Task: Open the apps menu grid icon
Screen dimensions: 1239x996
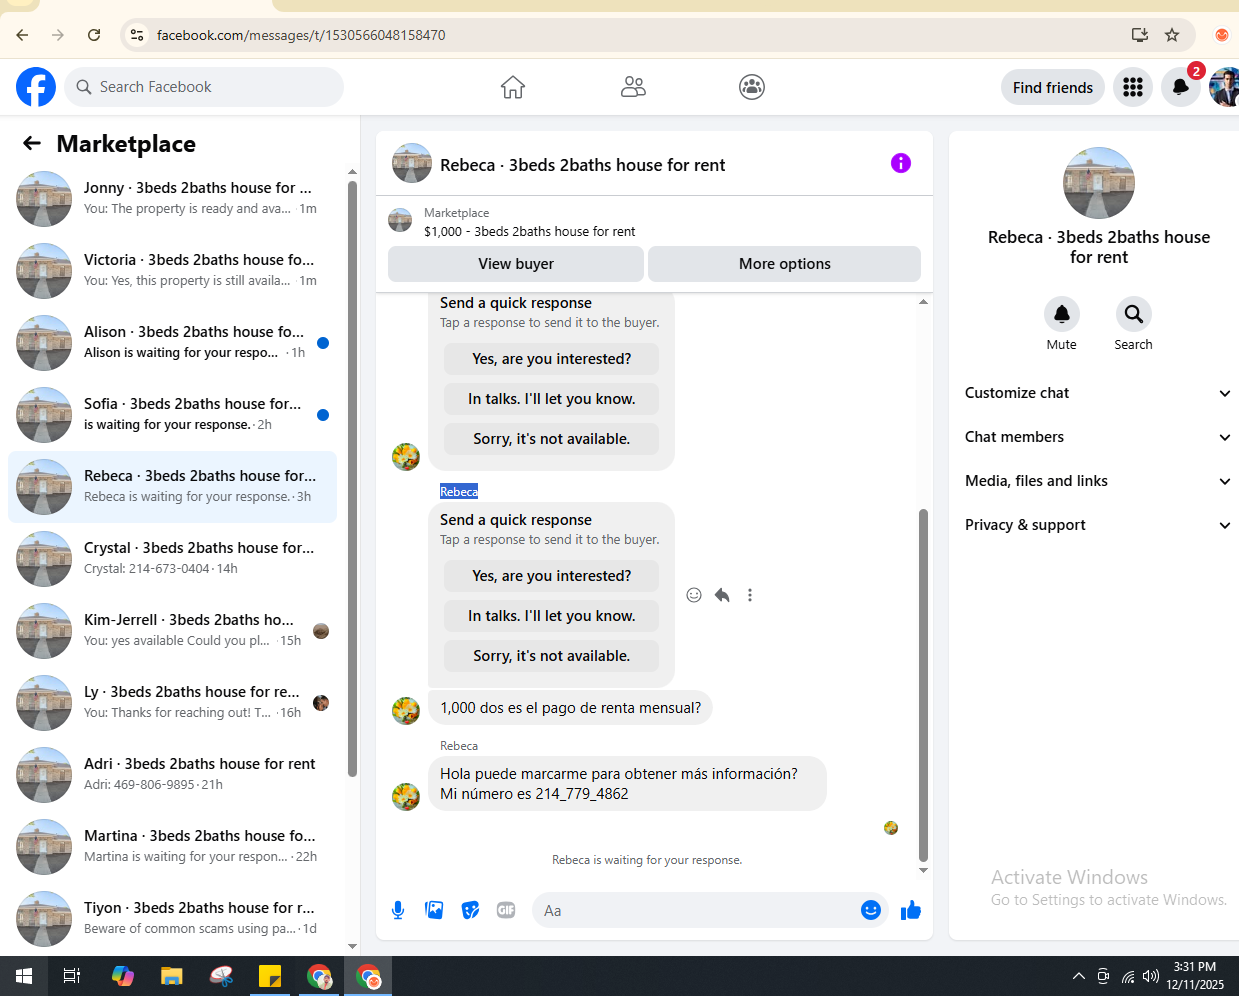Action: (x=1133, y=88)
